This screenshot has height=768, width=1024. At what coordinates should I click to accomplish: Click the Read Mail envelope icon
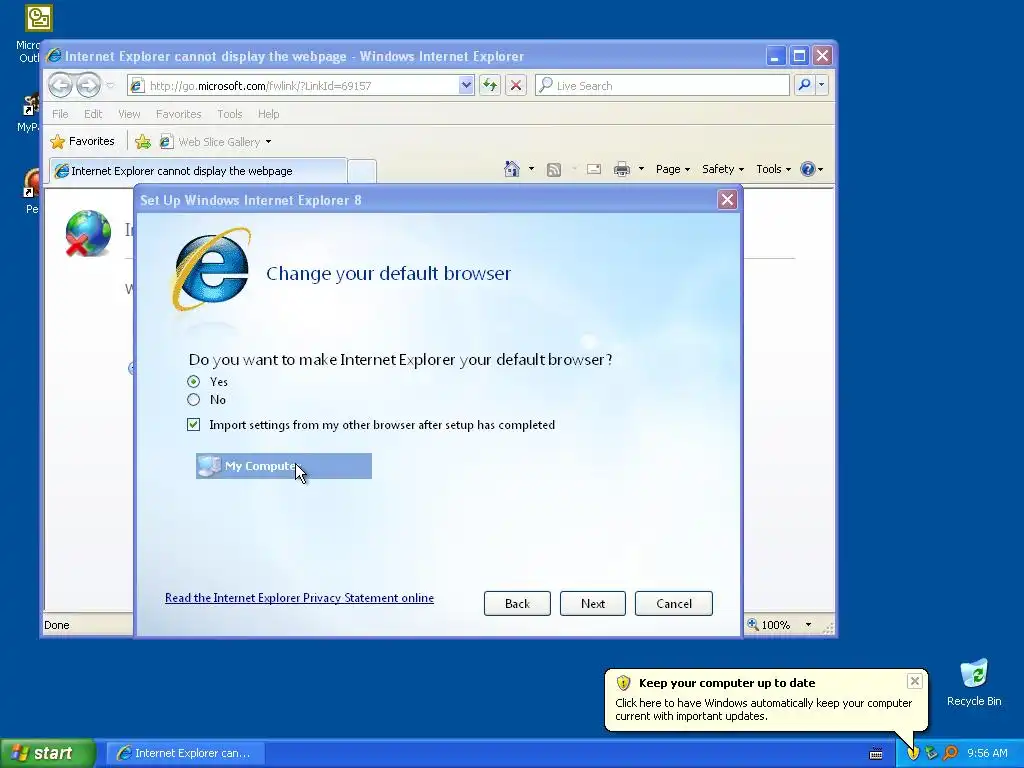coord(594,169)
